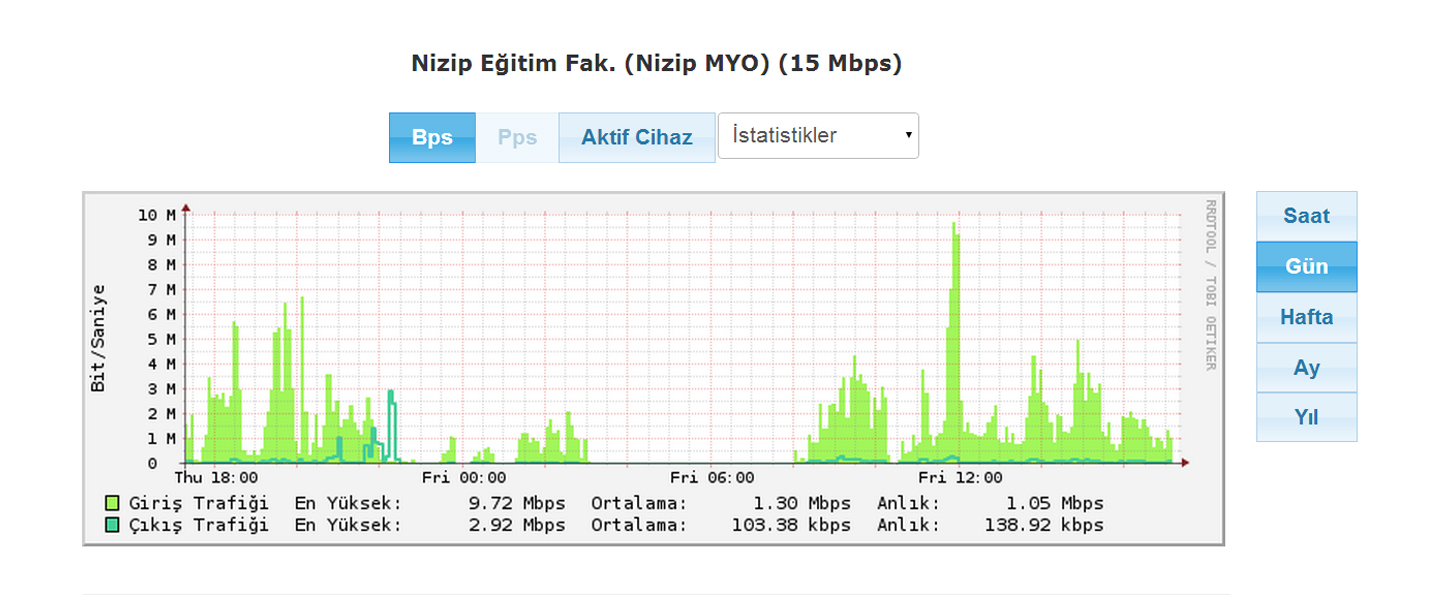1444x614 pixels.
Task: Click the Thu 18:00 time axis label
Action: coord(215,478)
